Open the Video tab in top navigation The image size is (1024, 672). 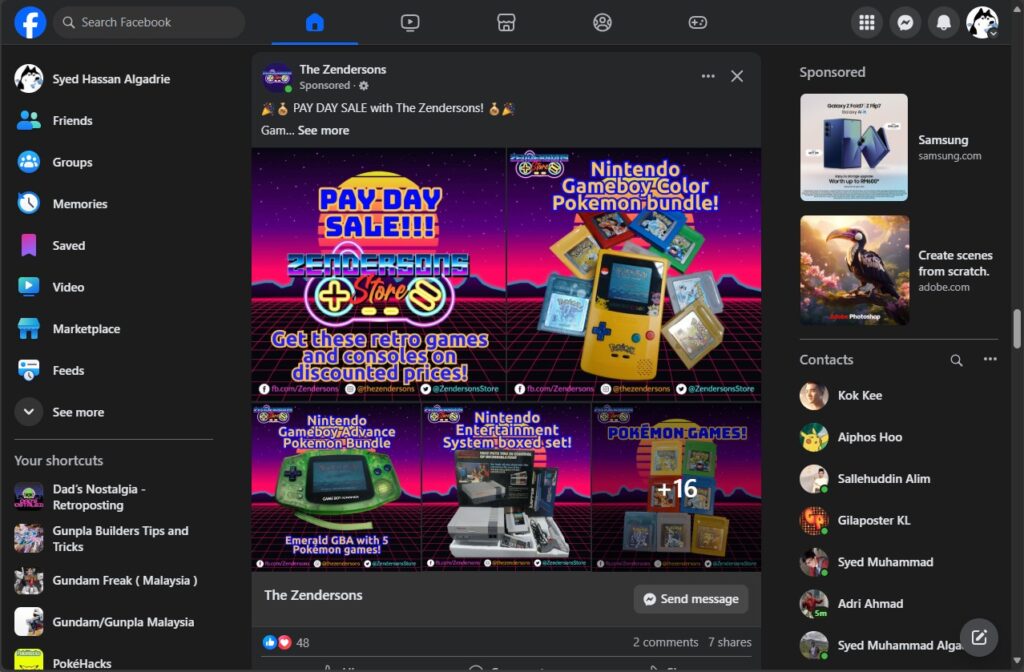(x=410, y=23)
